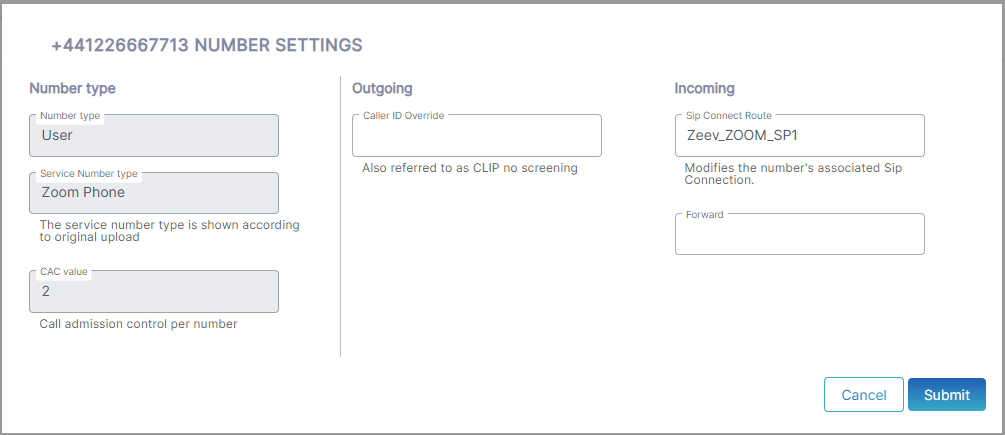The height and width of the screenshot is (435, 1005).
Task: Click the small Sip Connect Route label
Action: click(x=728, y=116)
